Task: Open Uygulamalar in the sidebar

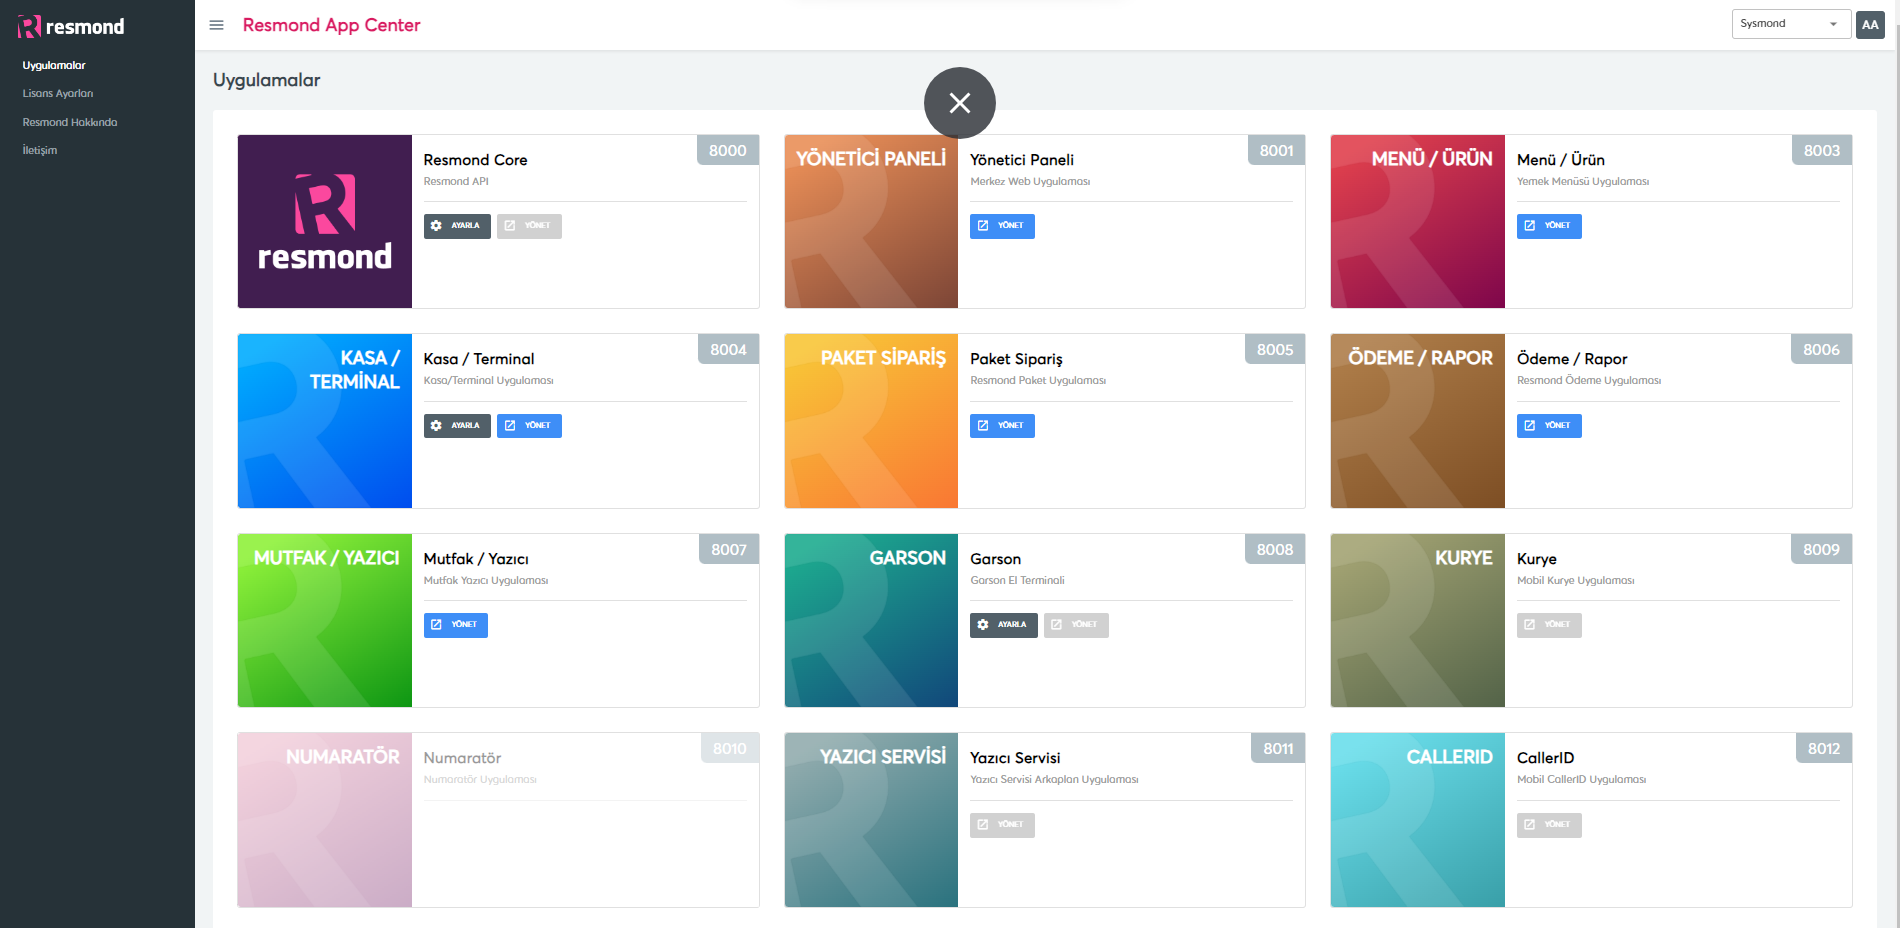Action: 54,66
